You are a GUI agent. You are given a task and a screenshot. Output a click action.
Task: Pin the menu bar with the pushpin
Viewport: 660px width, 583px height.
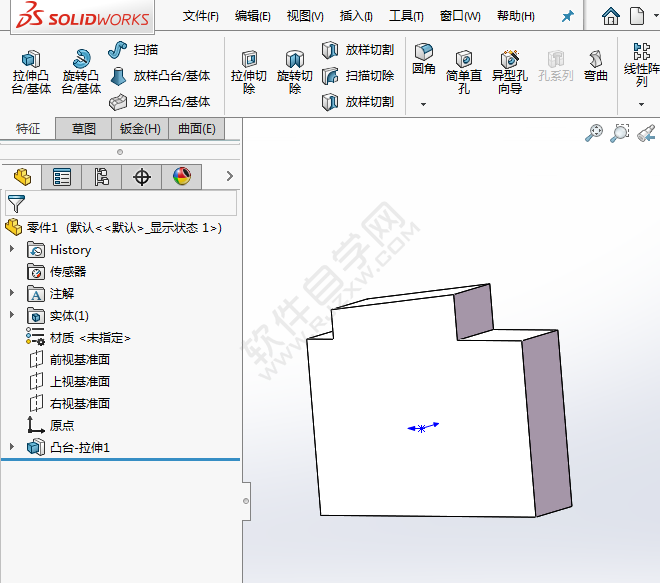(567, 16)
